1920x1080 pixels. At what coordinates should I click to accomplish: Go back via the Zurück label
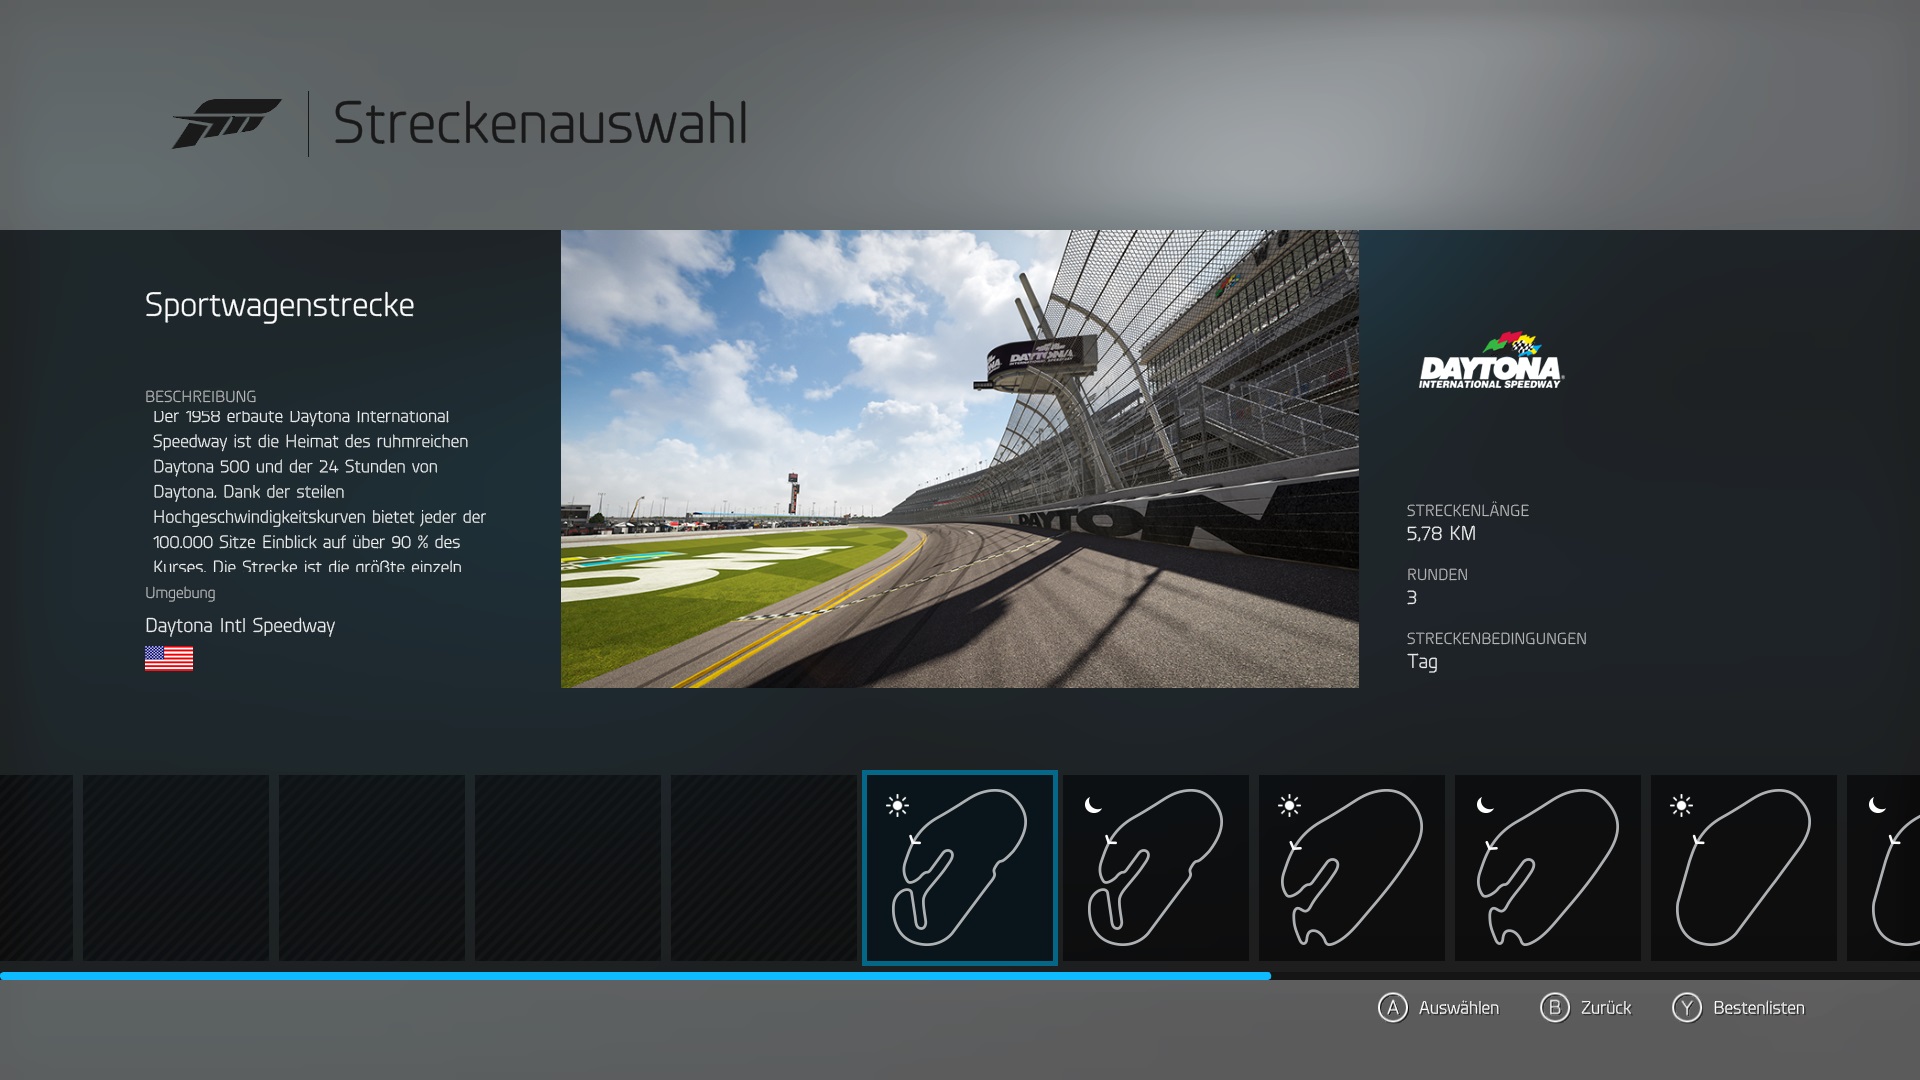point(1606,1008)
